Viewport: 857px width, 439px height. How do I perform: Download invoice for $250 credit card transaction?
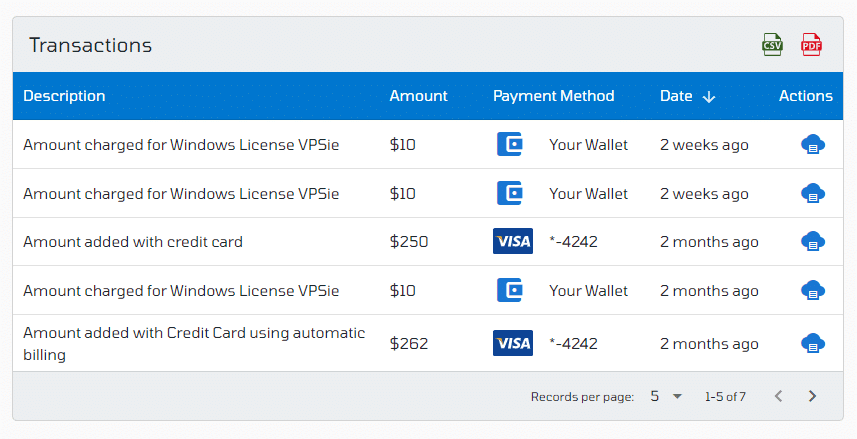813,241
